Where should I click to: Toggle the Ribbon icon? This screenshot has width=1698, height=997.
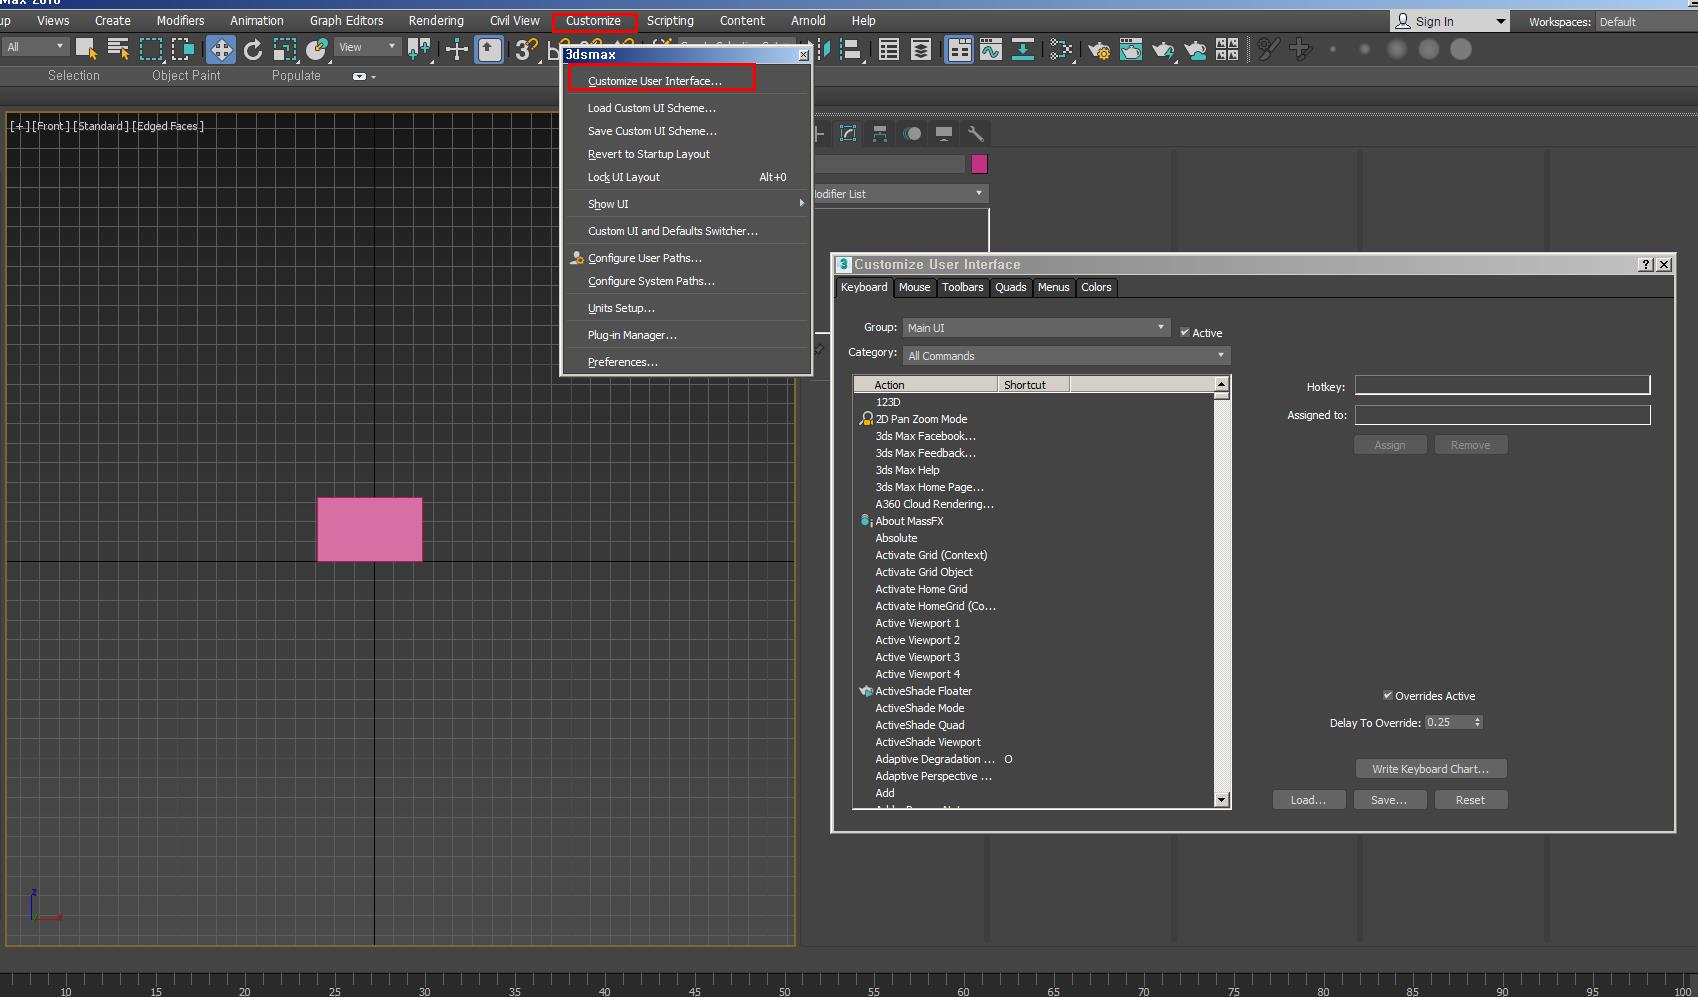(959, 49)
